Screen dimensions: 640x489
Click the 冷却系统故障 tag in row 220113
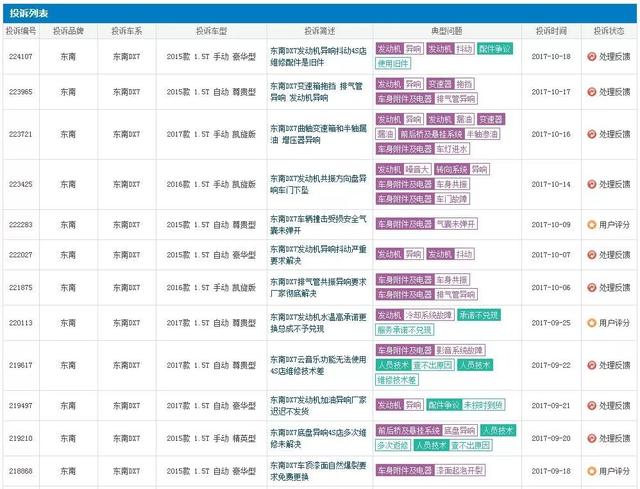click(x=428, y=315)
